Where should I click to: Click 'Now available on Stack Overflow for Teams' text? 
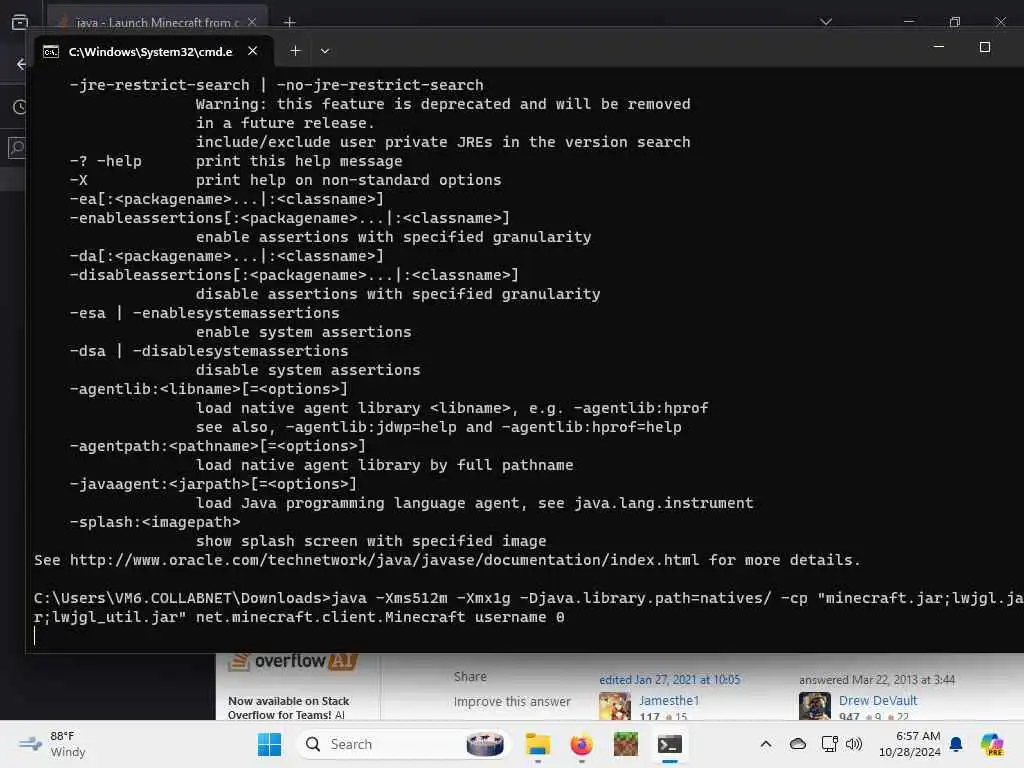click(289, 708)
